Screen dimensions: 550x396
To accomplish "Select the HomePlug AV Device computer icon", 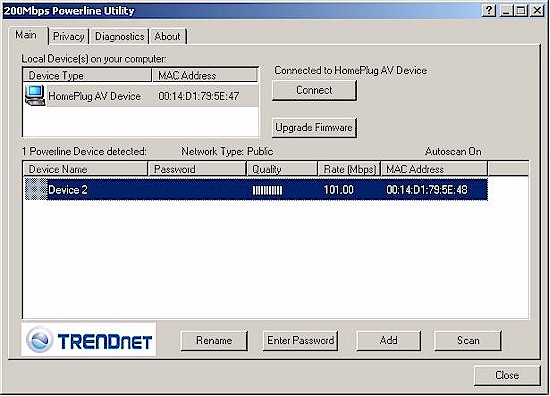I will [35, 95].
